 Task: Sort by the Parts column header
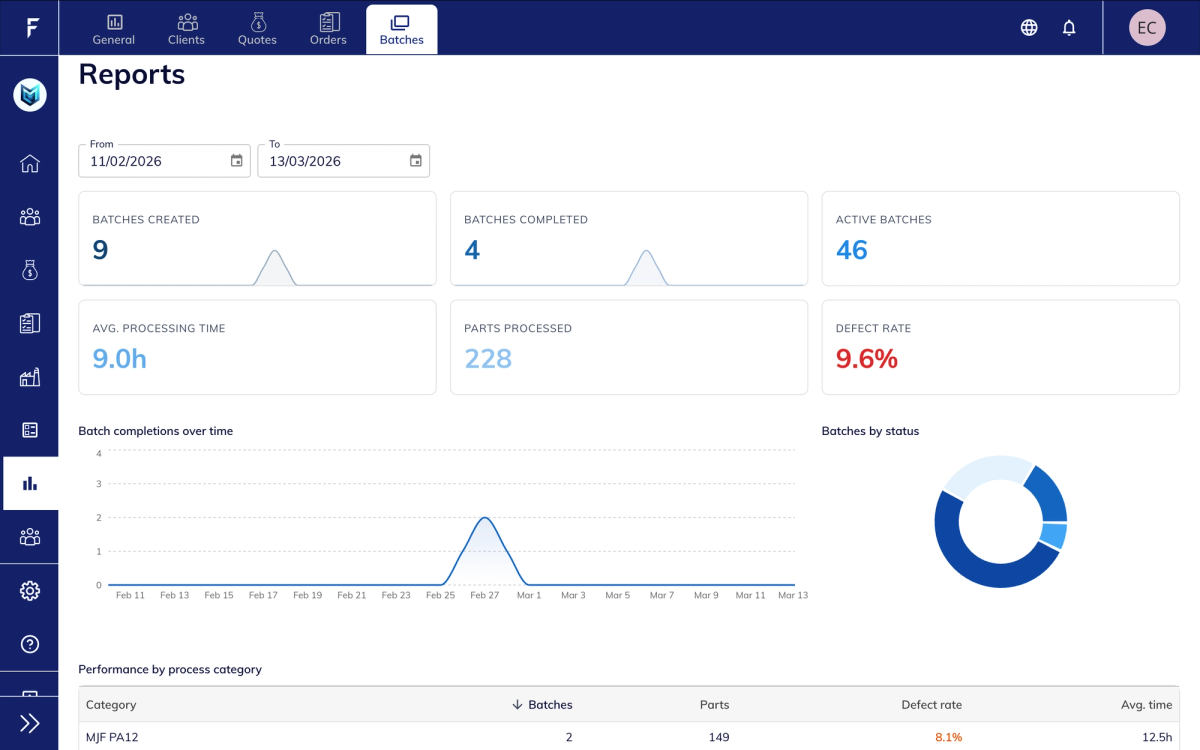coord(714,705)
